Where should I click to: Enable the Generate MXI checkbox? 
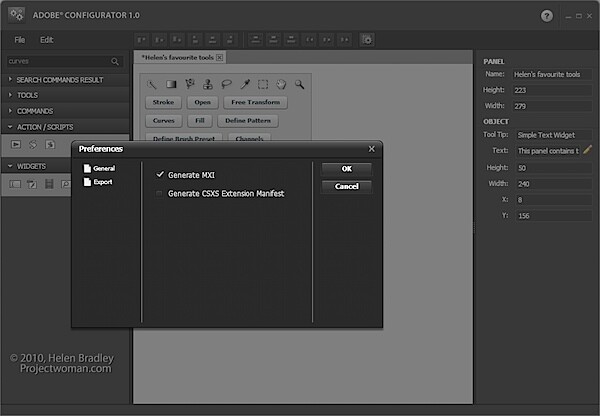click(x=160, y=175)
